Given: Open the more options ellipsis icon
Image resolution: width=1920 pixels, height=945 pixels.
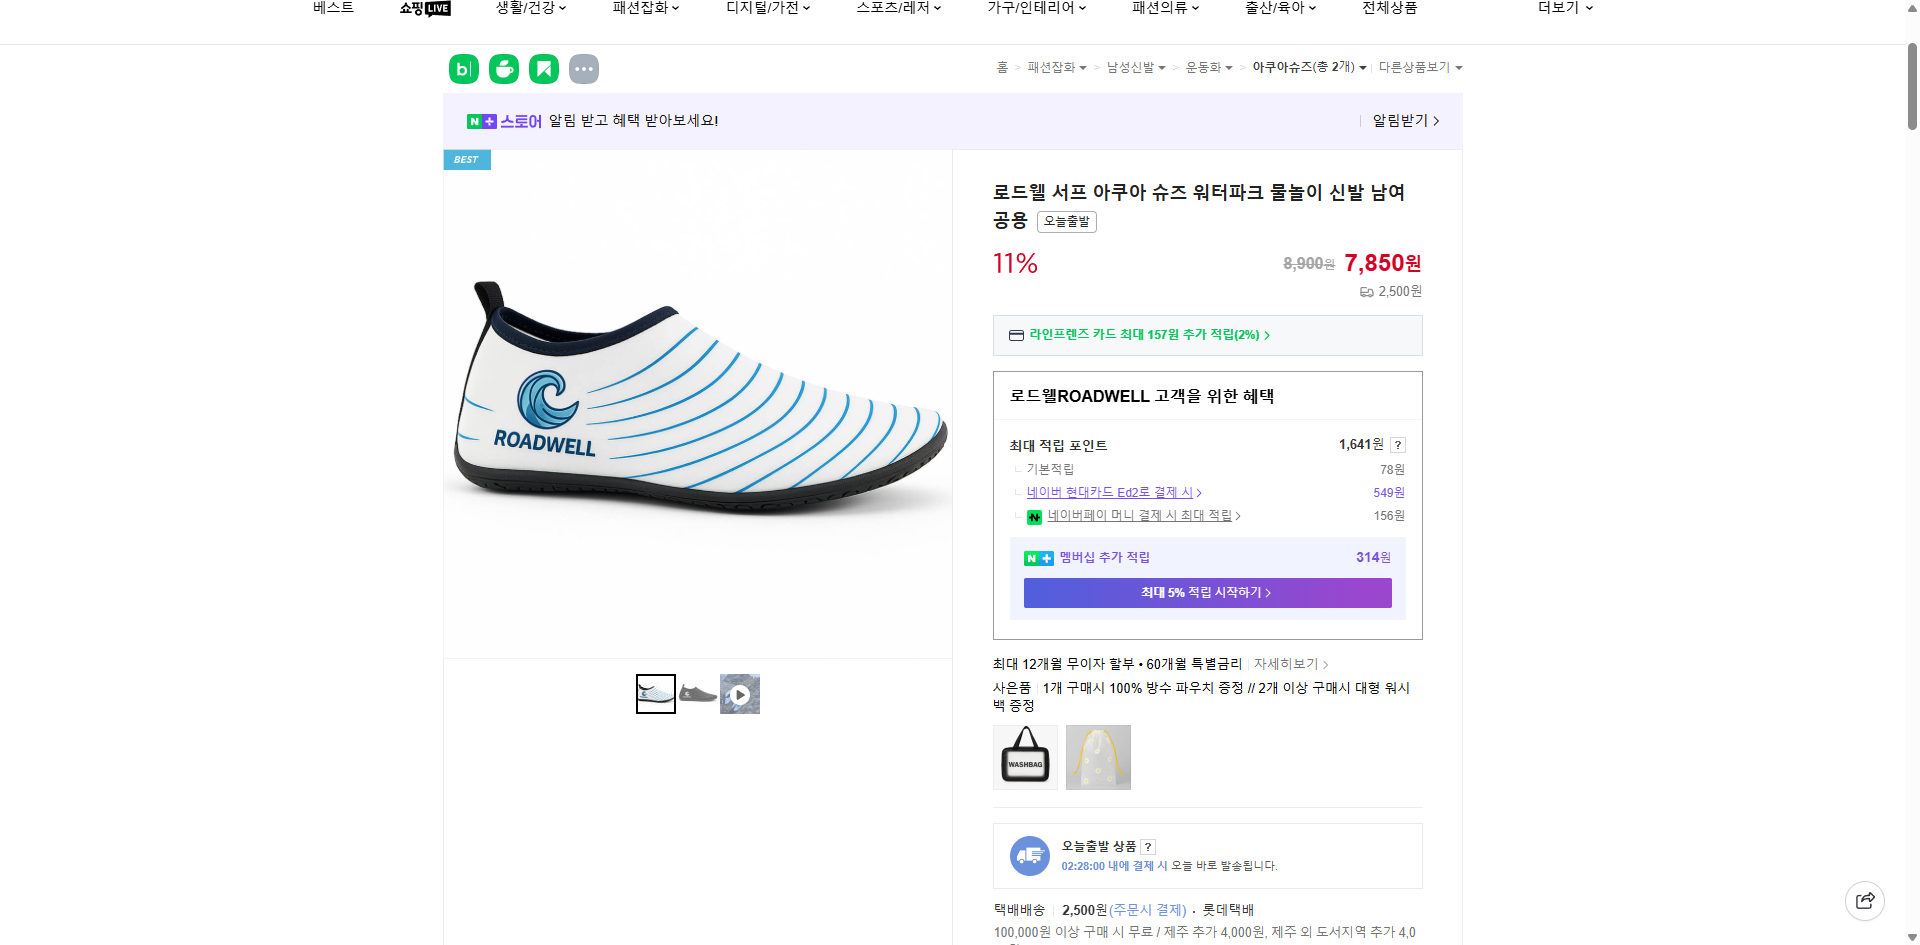Looking at the screenshot, I should tap(584, 69).
